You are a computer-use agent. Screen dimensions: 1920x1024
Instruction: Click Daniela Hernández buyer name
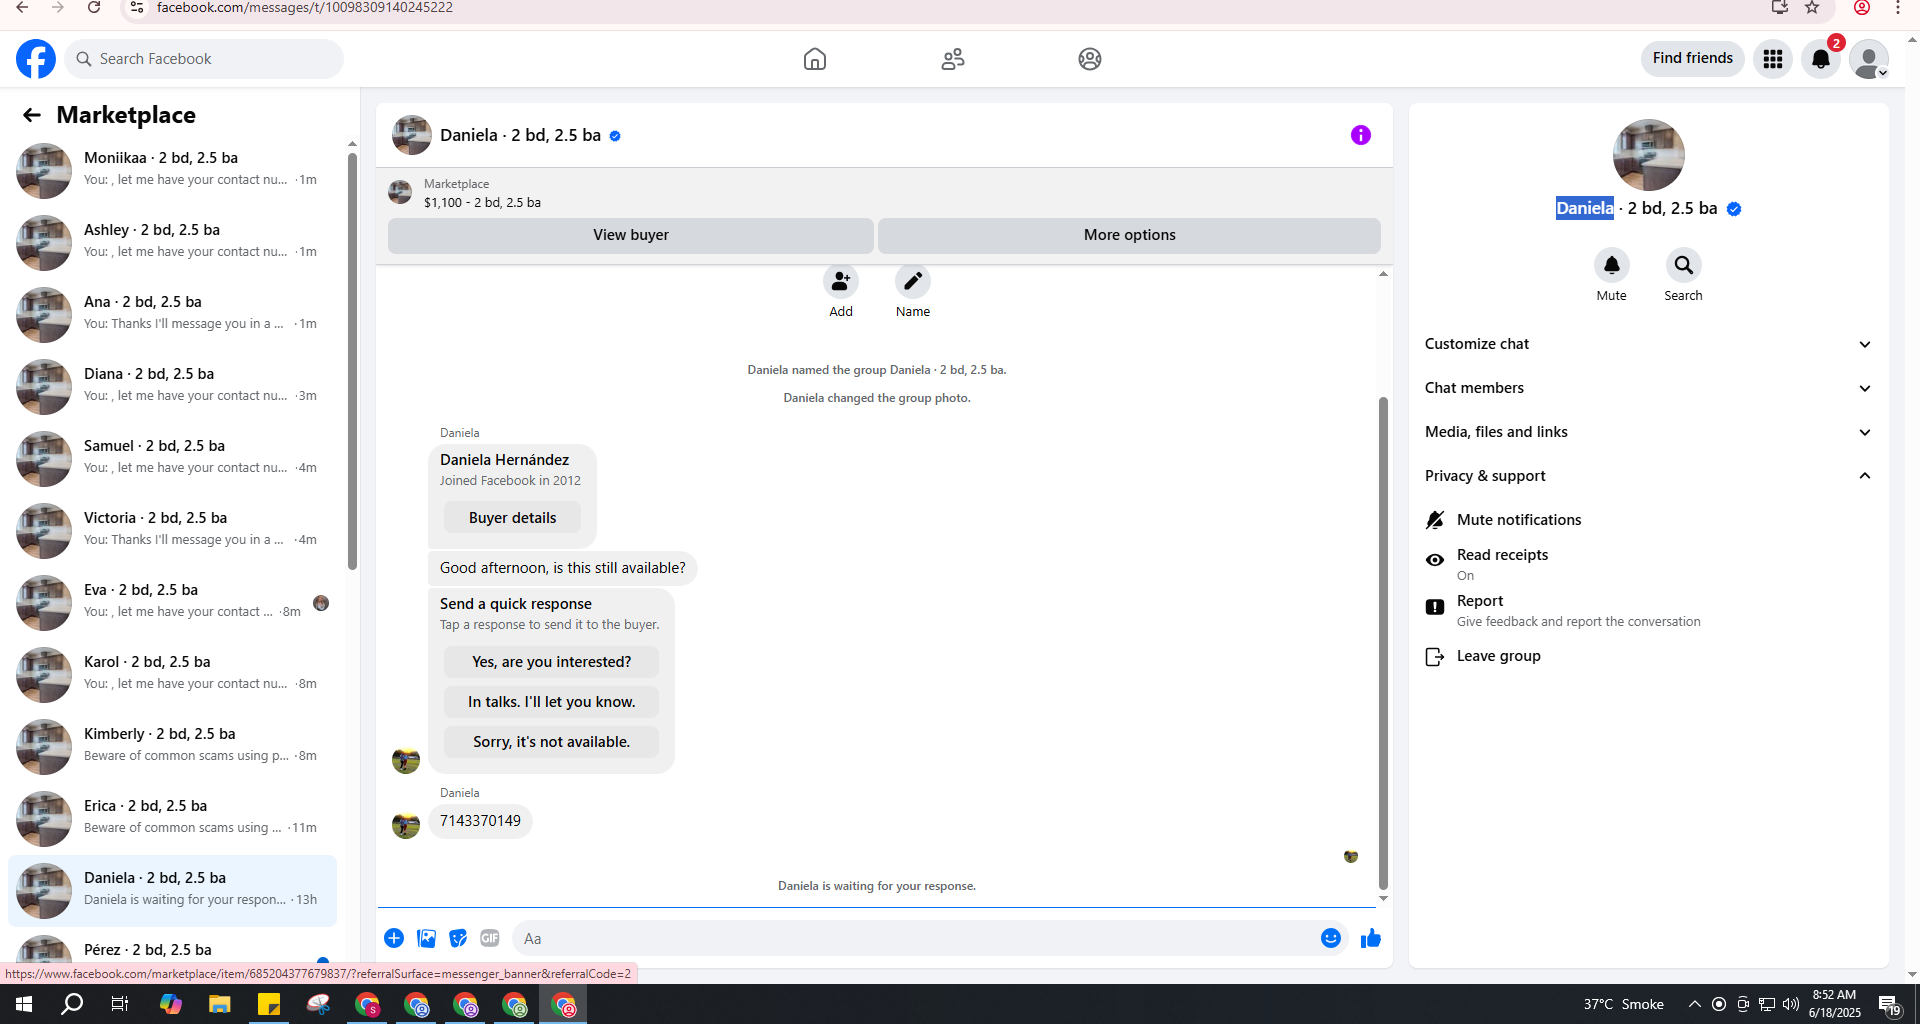(x=504, y=460)
